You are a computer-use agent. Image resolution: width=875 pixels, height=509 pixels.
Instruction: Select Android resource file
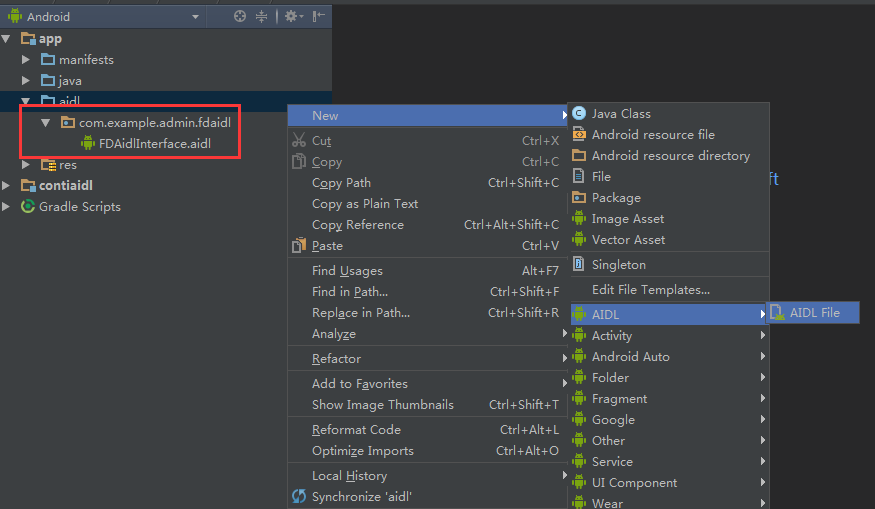669,135
